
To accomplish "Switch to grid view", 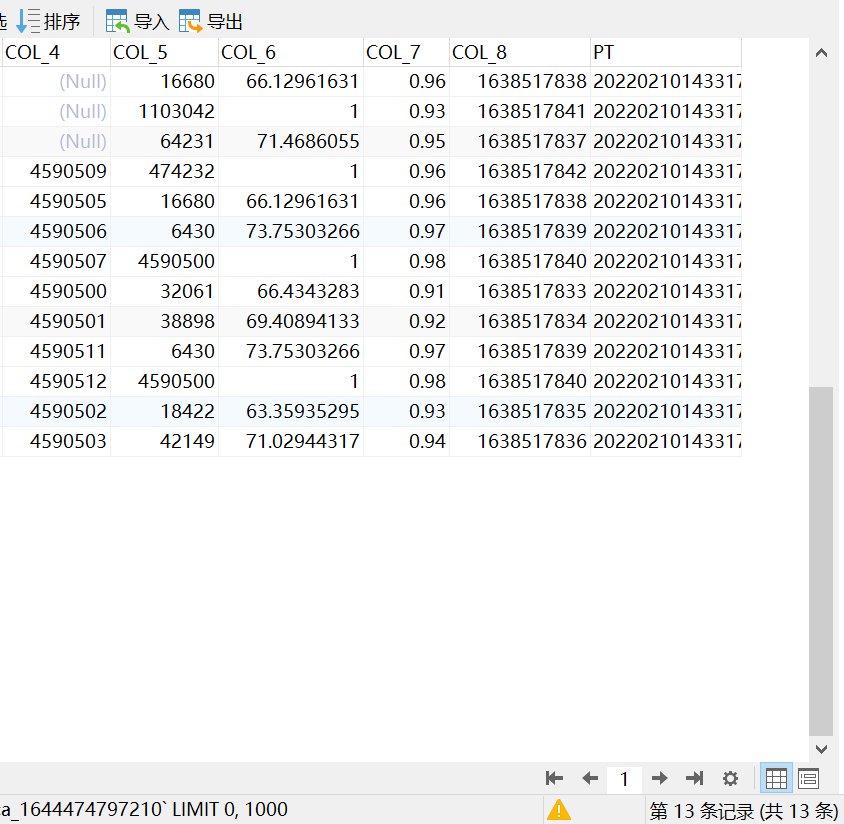I will tap(775, 778).
